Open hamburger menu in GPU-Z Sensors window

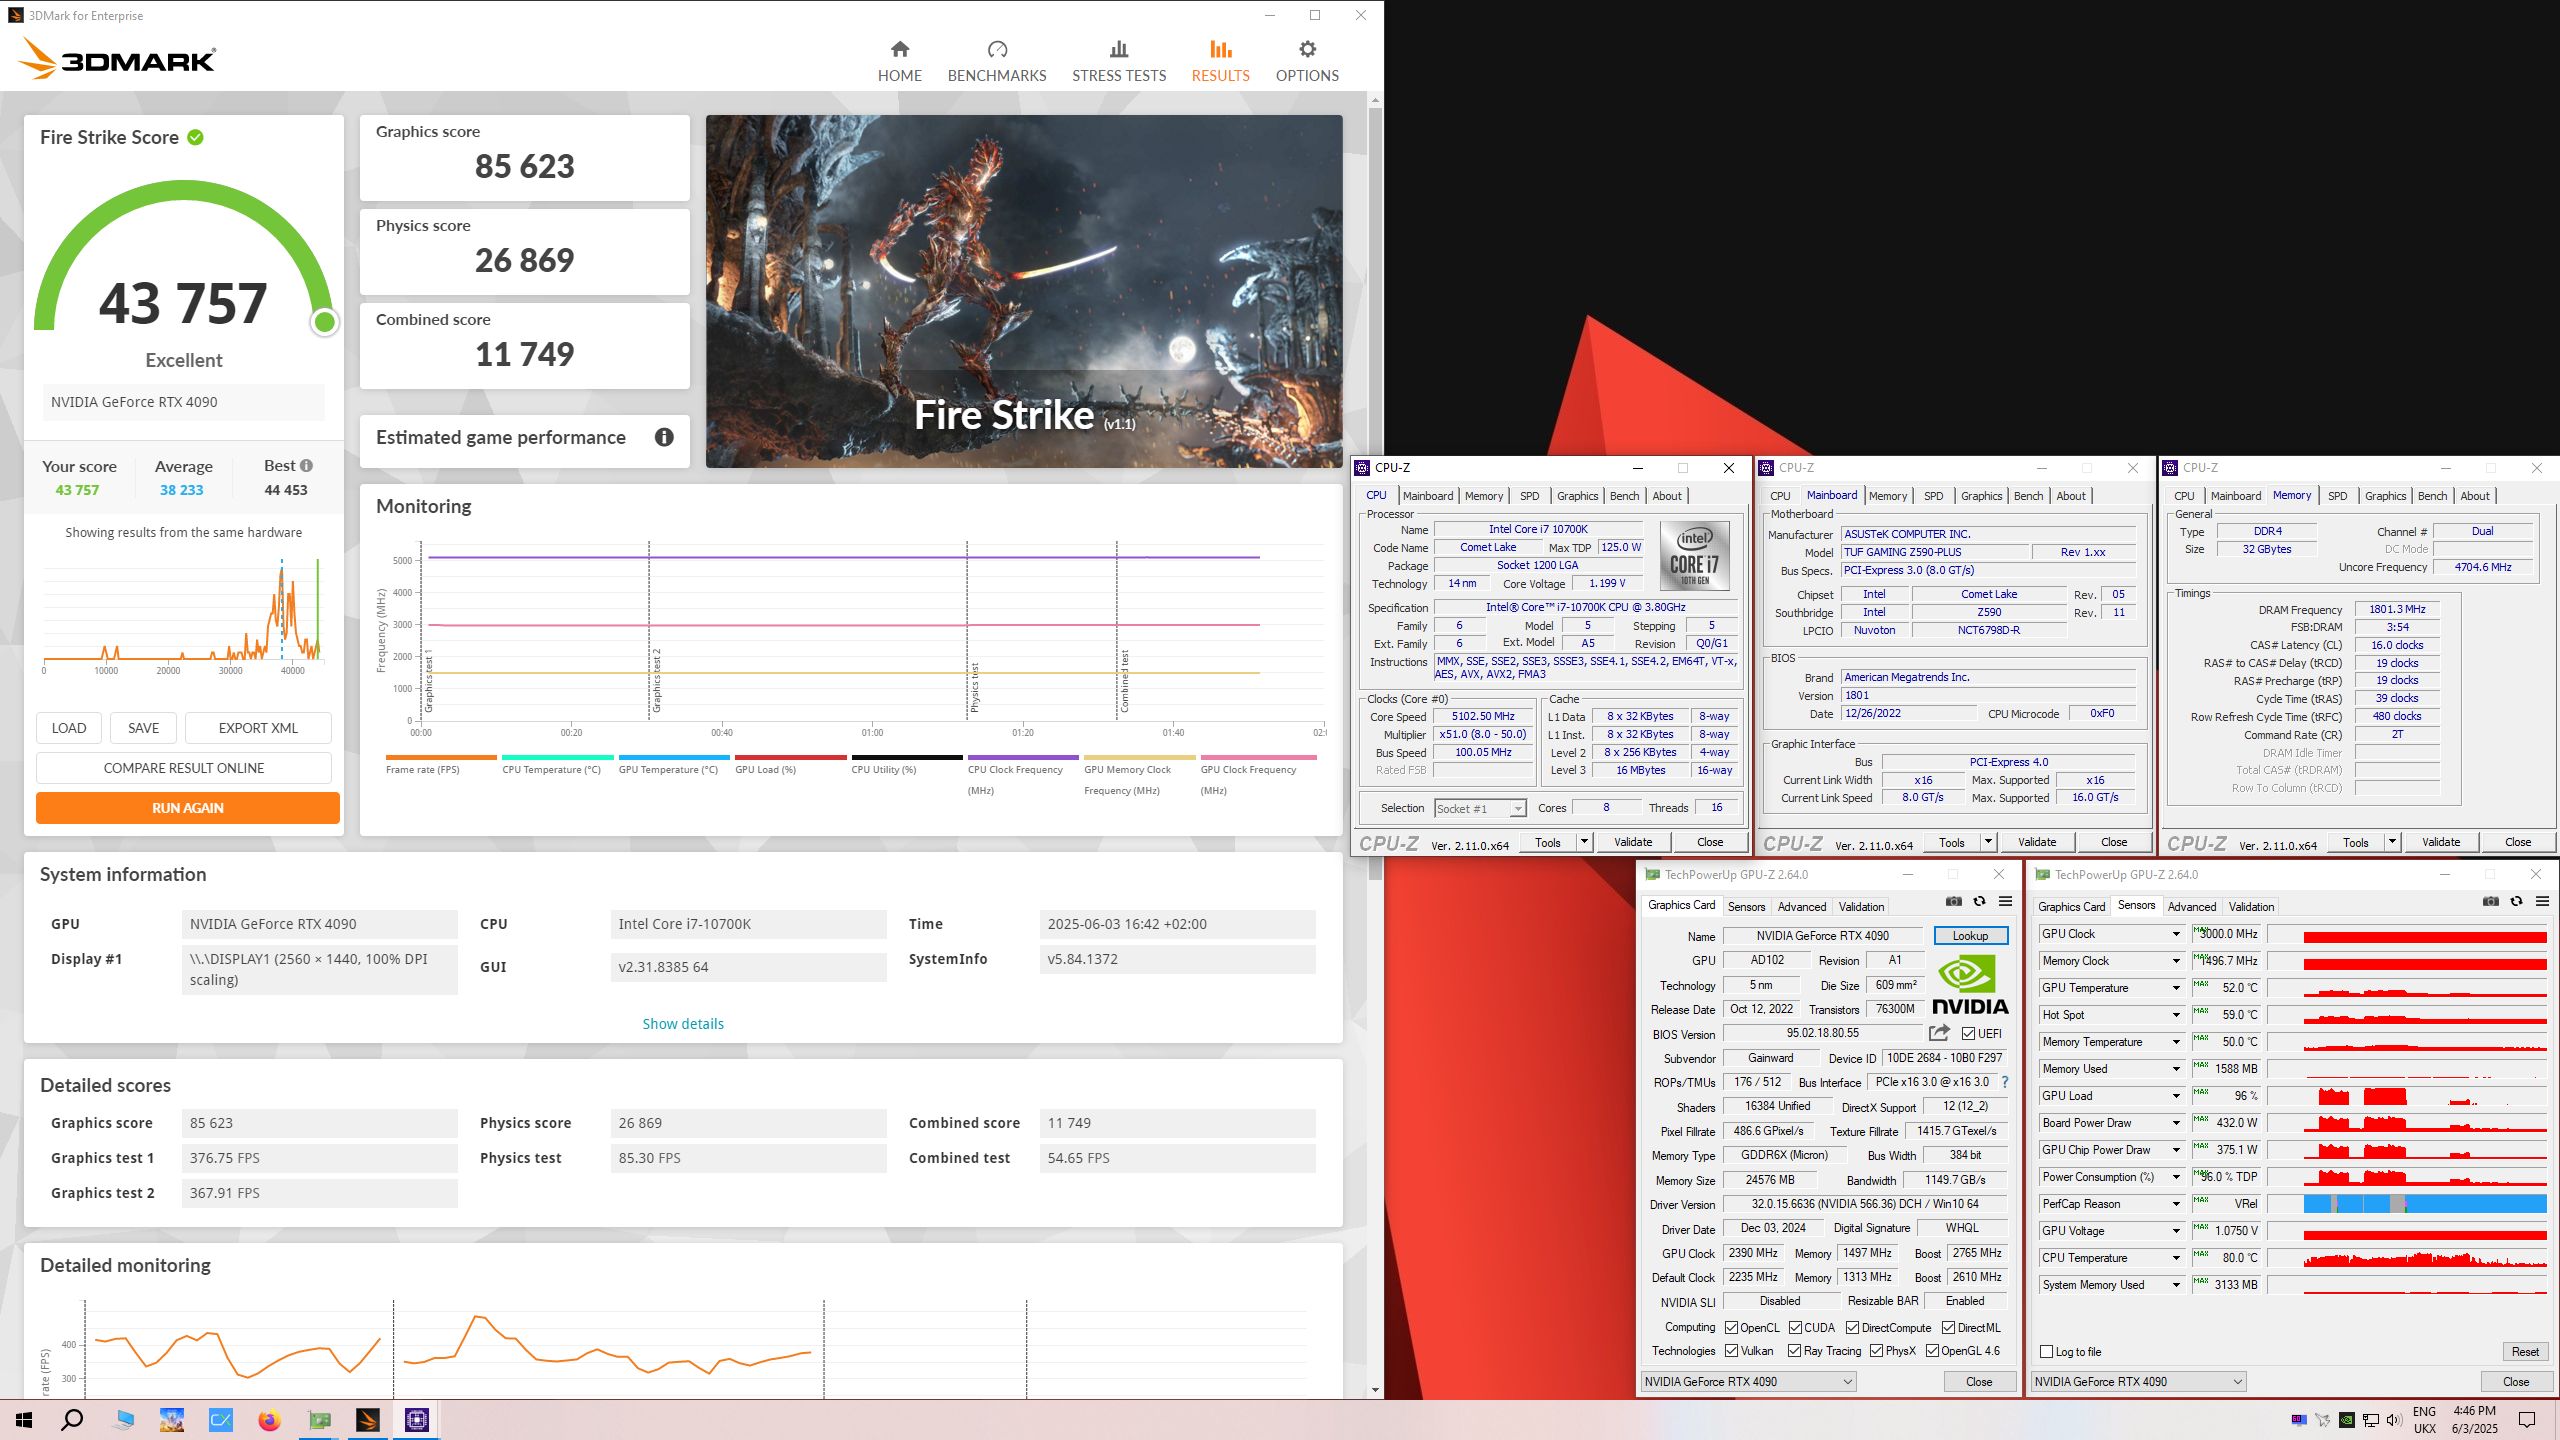(x=2542, y=901)
